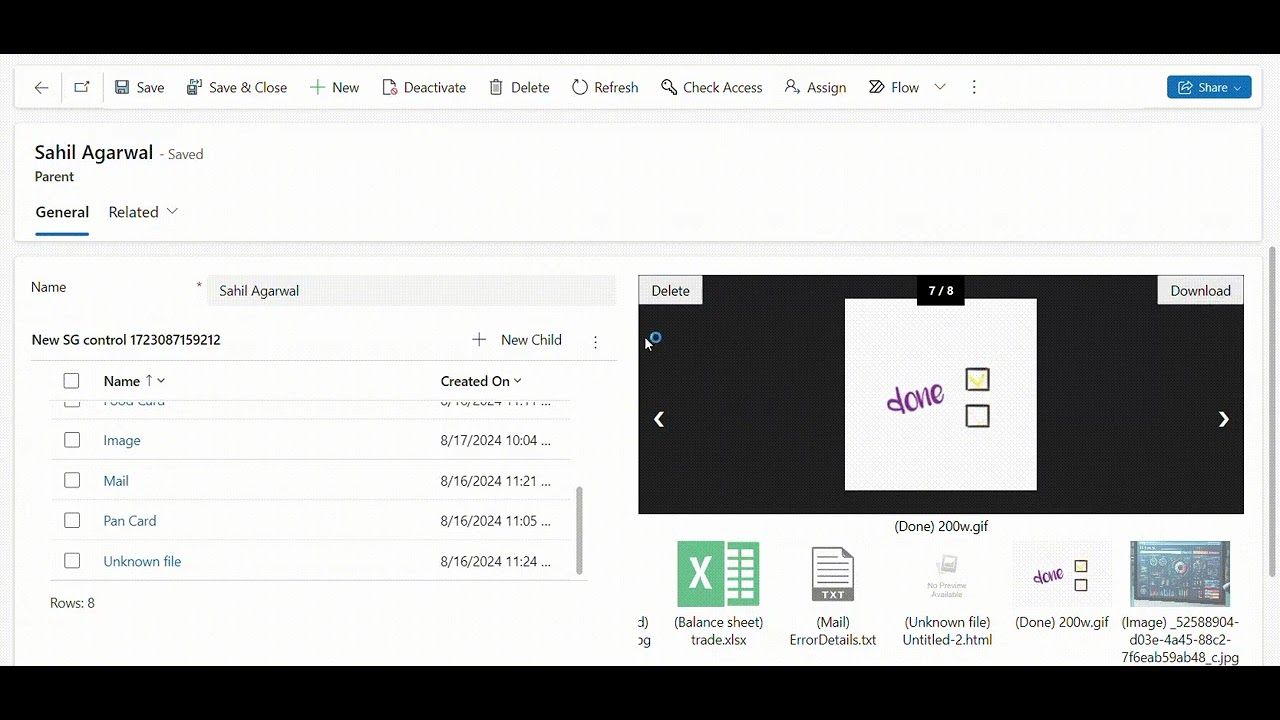Click the Name input field

[411, 291]
